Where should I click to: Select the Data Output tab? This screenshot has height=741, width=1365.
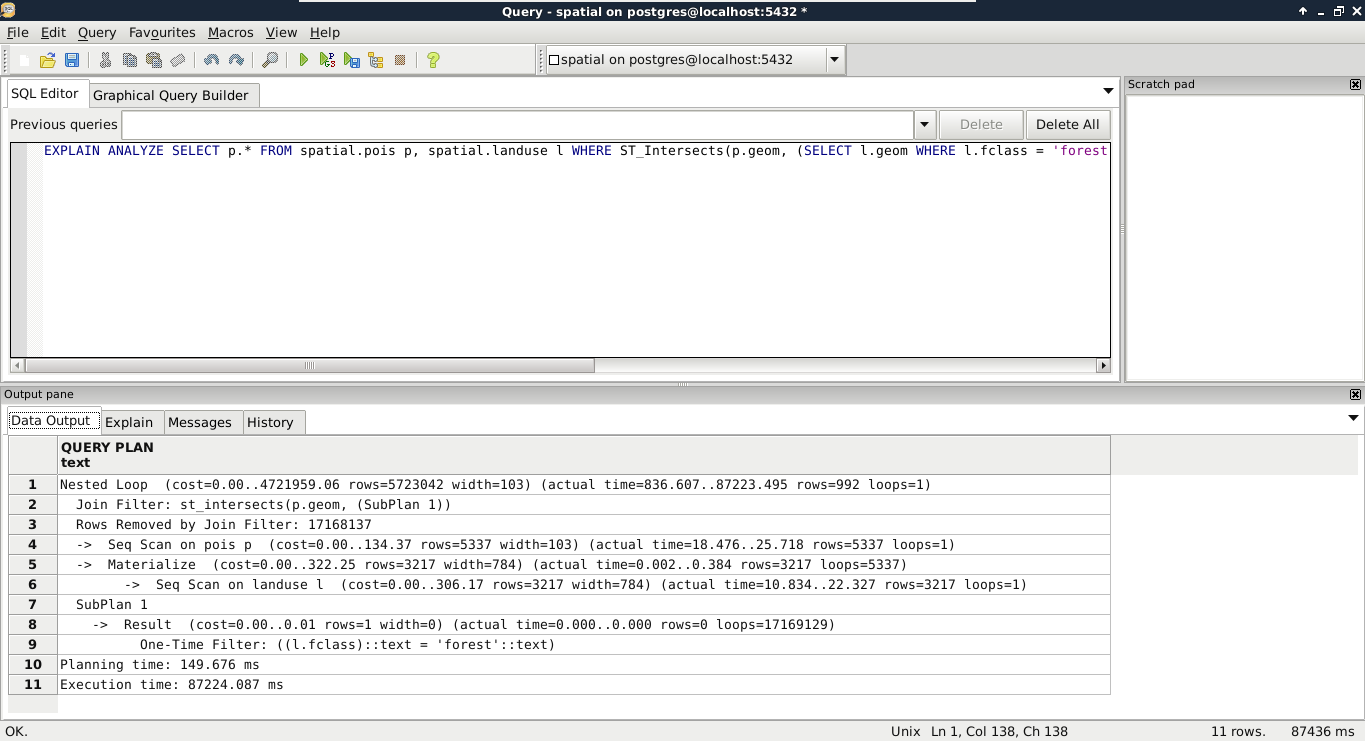pos(51,421)
